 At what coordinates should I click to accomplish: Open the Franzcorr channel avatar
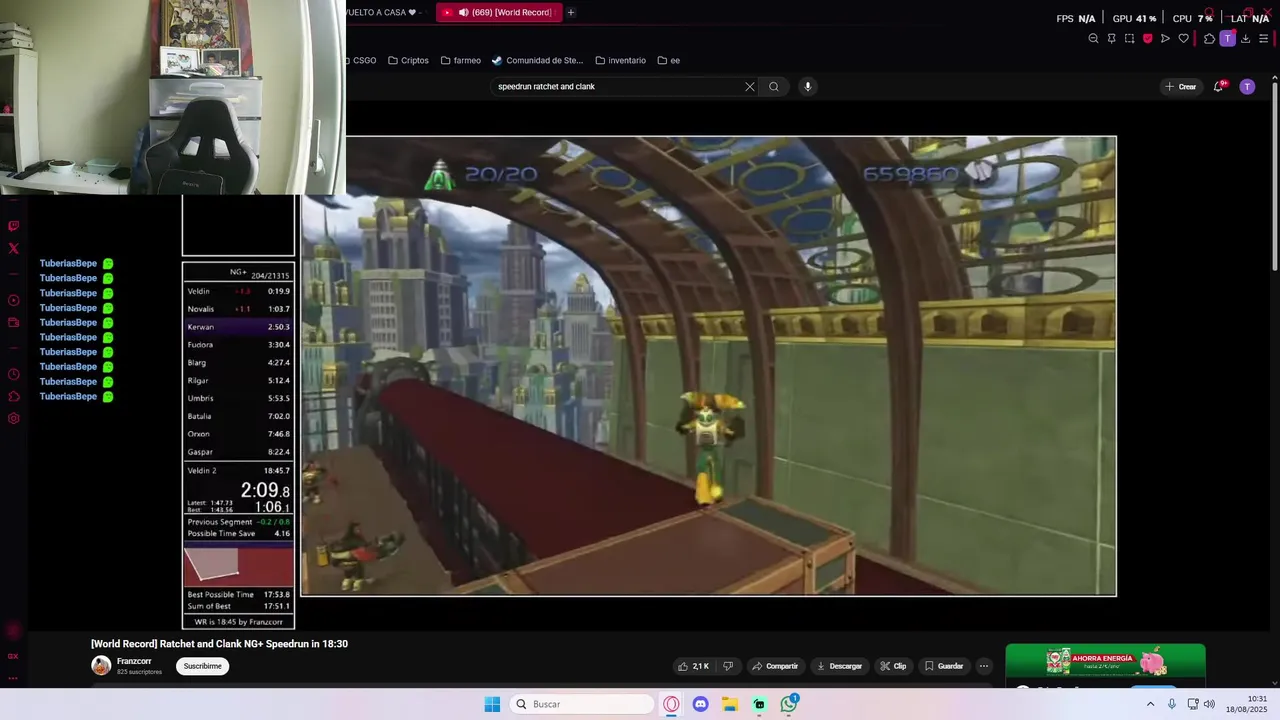pyautogui.click(x=101, y=665)
